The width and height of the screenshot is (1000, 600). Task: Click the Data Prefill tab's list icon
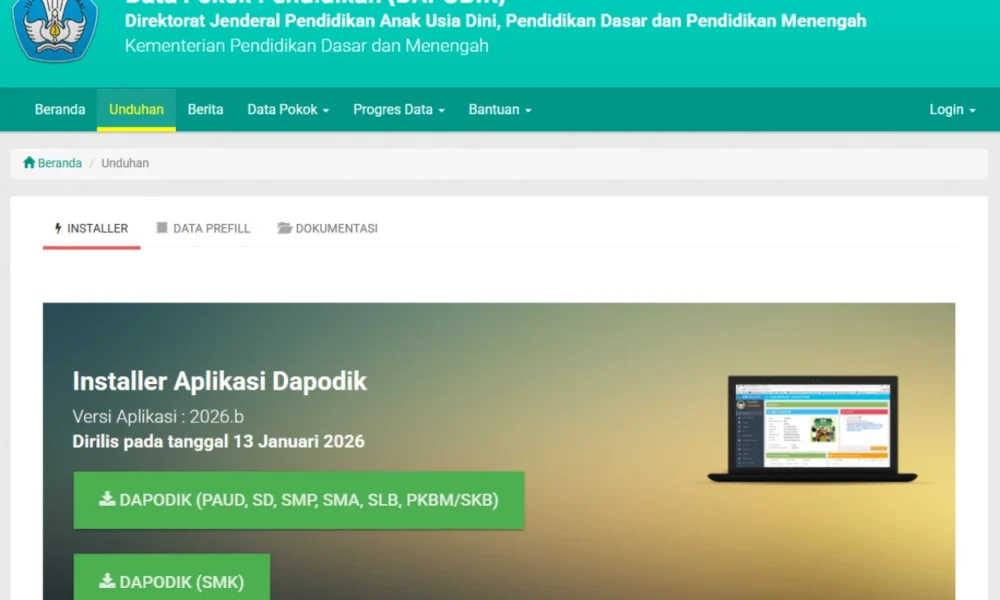pos(162,228)
